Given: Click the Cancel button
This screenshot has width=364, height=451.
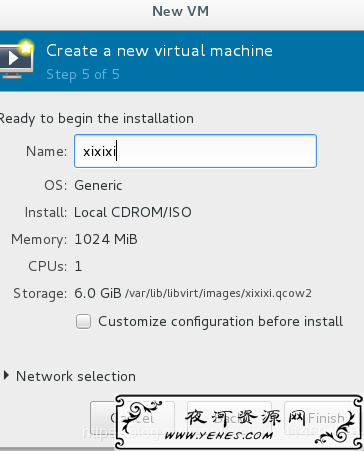Looking at the screenshot, I should click(132, 418).
